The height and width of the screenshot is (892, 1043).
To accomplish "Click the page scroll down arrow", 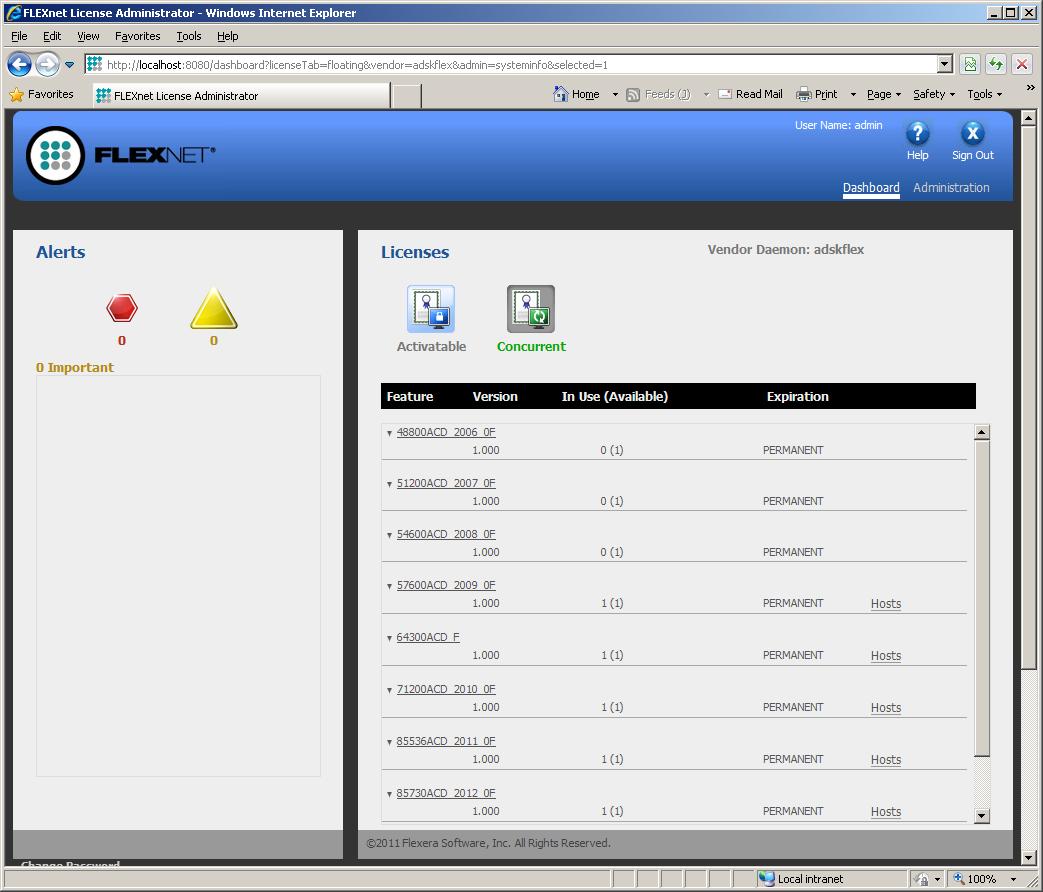I will pyautogui.click(x=1028, y=859).
